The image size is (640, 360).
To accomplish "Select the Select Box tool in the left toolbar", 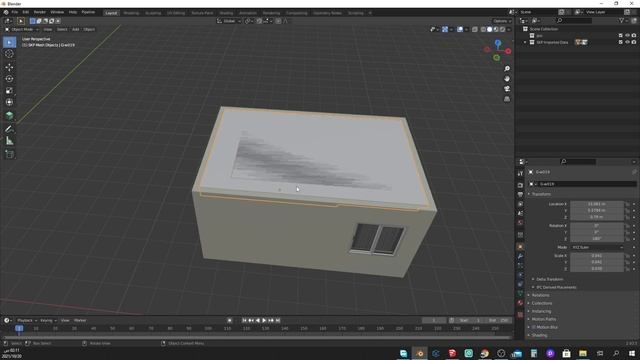I will [x=9, y=42].
